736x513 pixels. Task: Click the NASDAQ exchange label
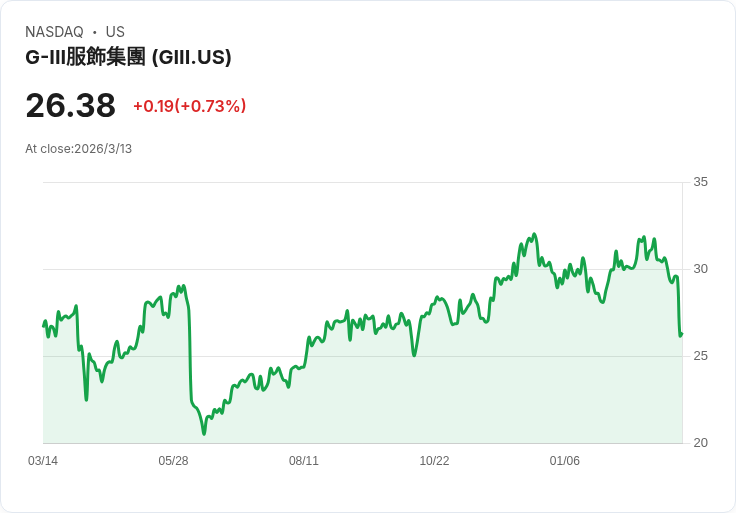(54, 32)
